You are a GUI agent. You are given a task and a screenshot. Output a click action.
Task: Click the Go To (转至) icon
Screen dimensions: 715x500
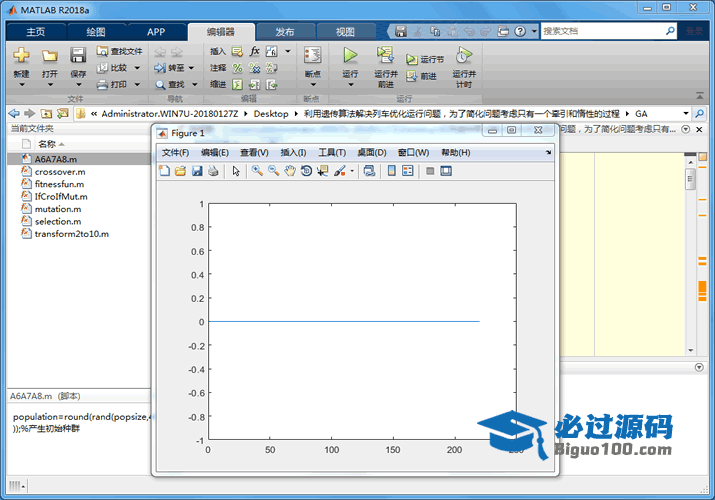tap(160, 68)
